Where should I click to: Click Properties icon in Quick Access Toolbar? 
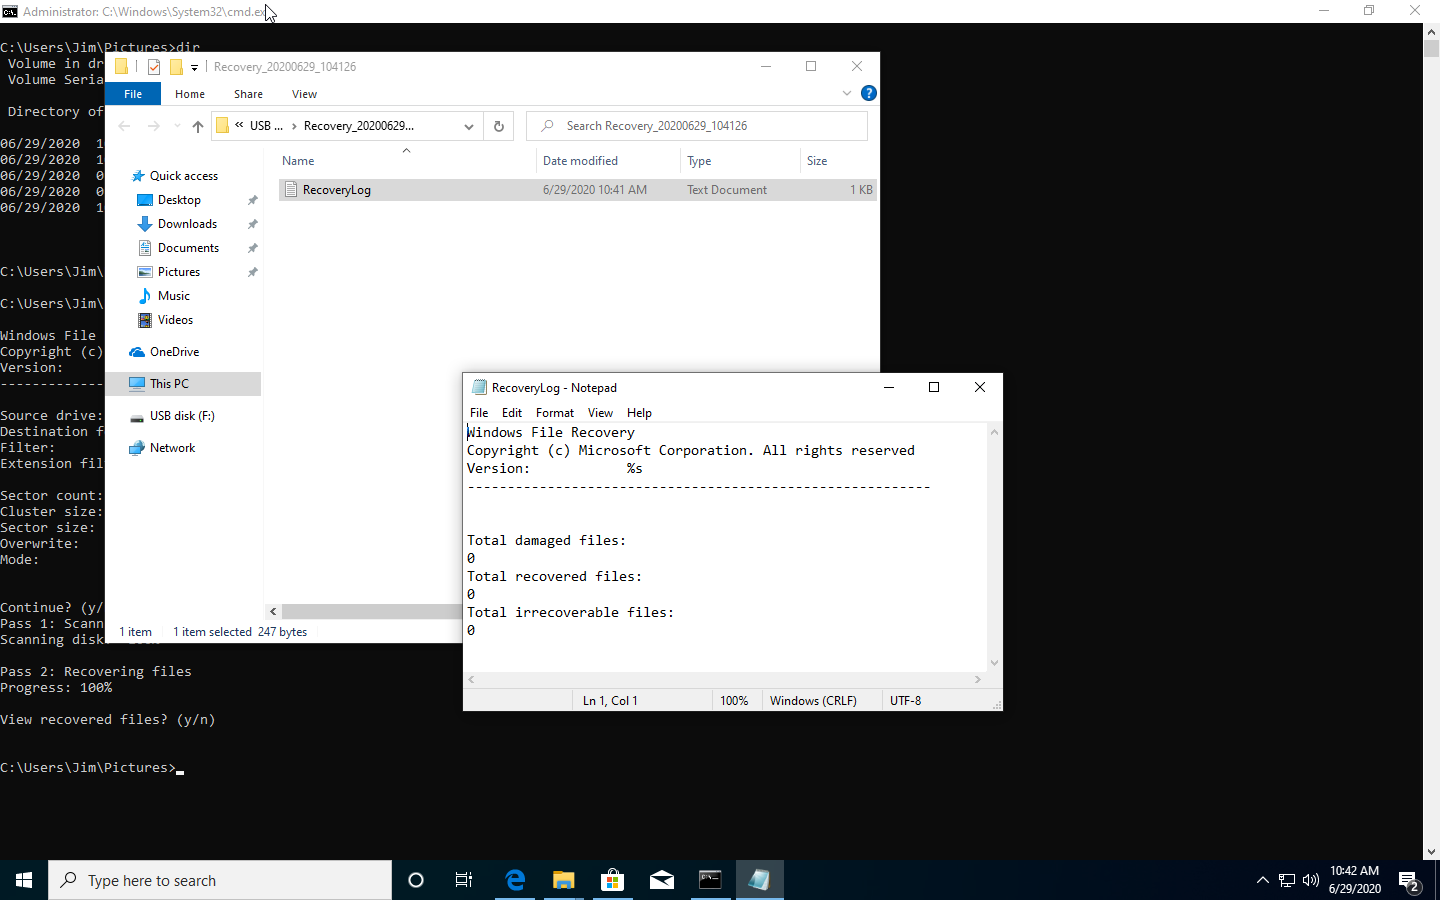tap(154, 67)
